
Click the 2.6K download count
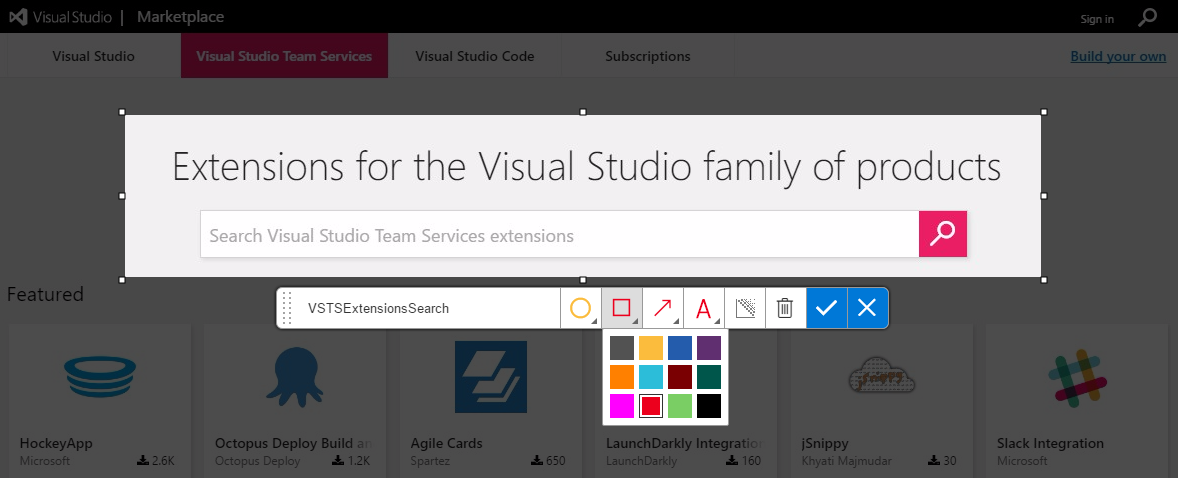tap(156, 461)
